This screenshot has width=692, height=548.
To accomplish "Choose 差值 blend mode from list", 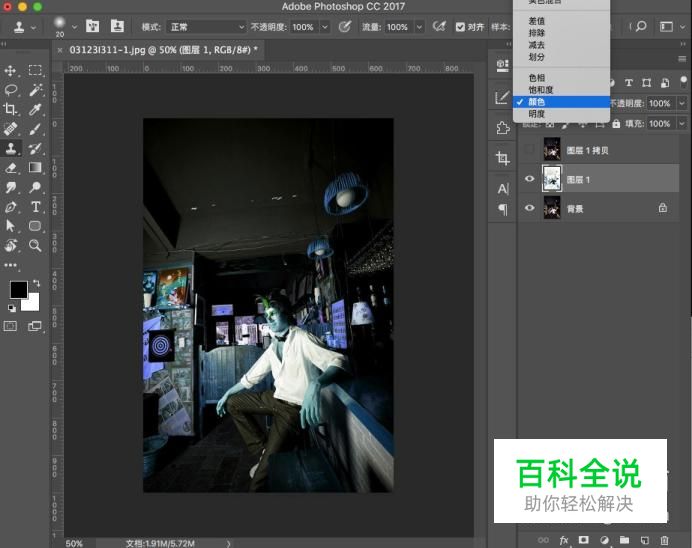I will pyautogui.click(x=537, y=21).
